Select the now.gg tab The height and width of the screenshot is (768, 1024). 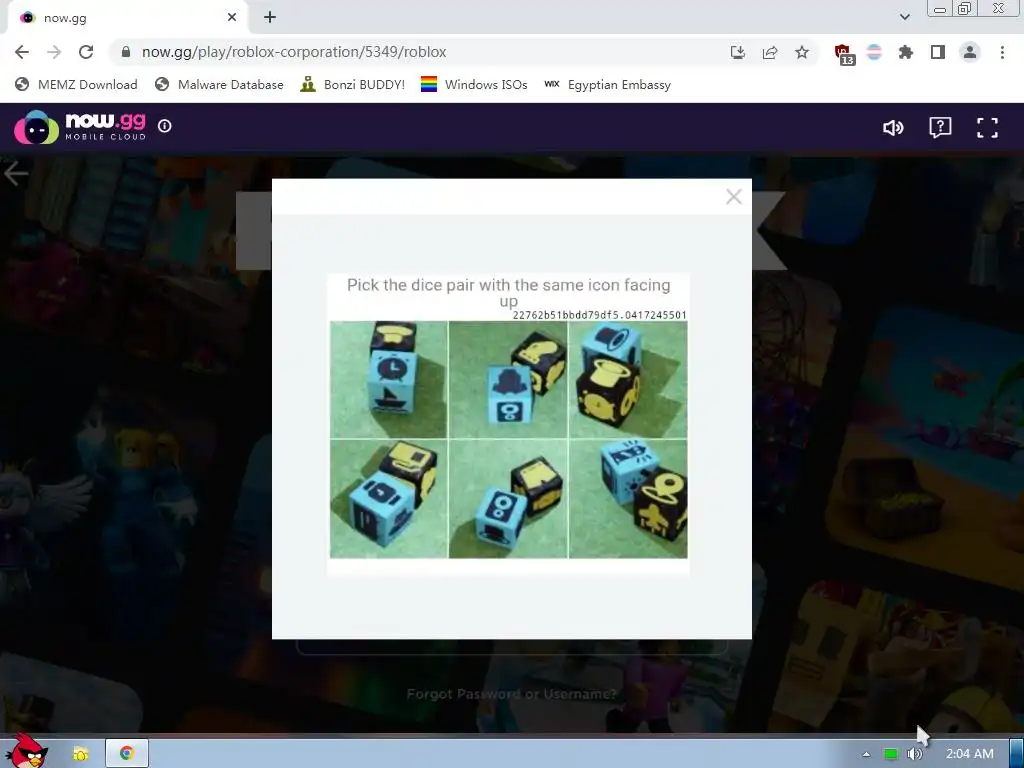point(127,18)
